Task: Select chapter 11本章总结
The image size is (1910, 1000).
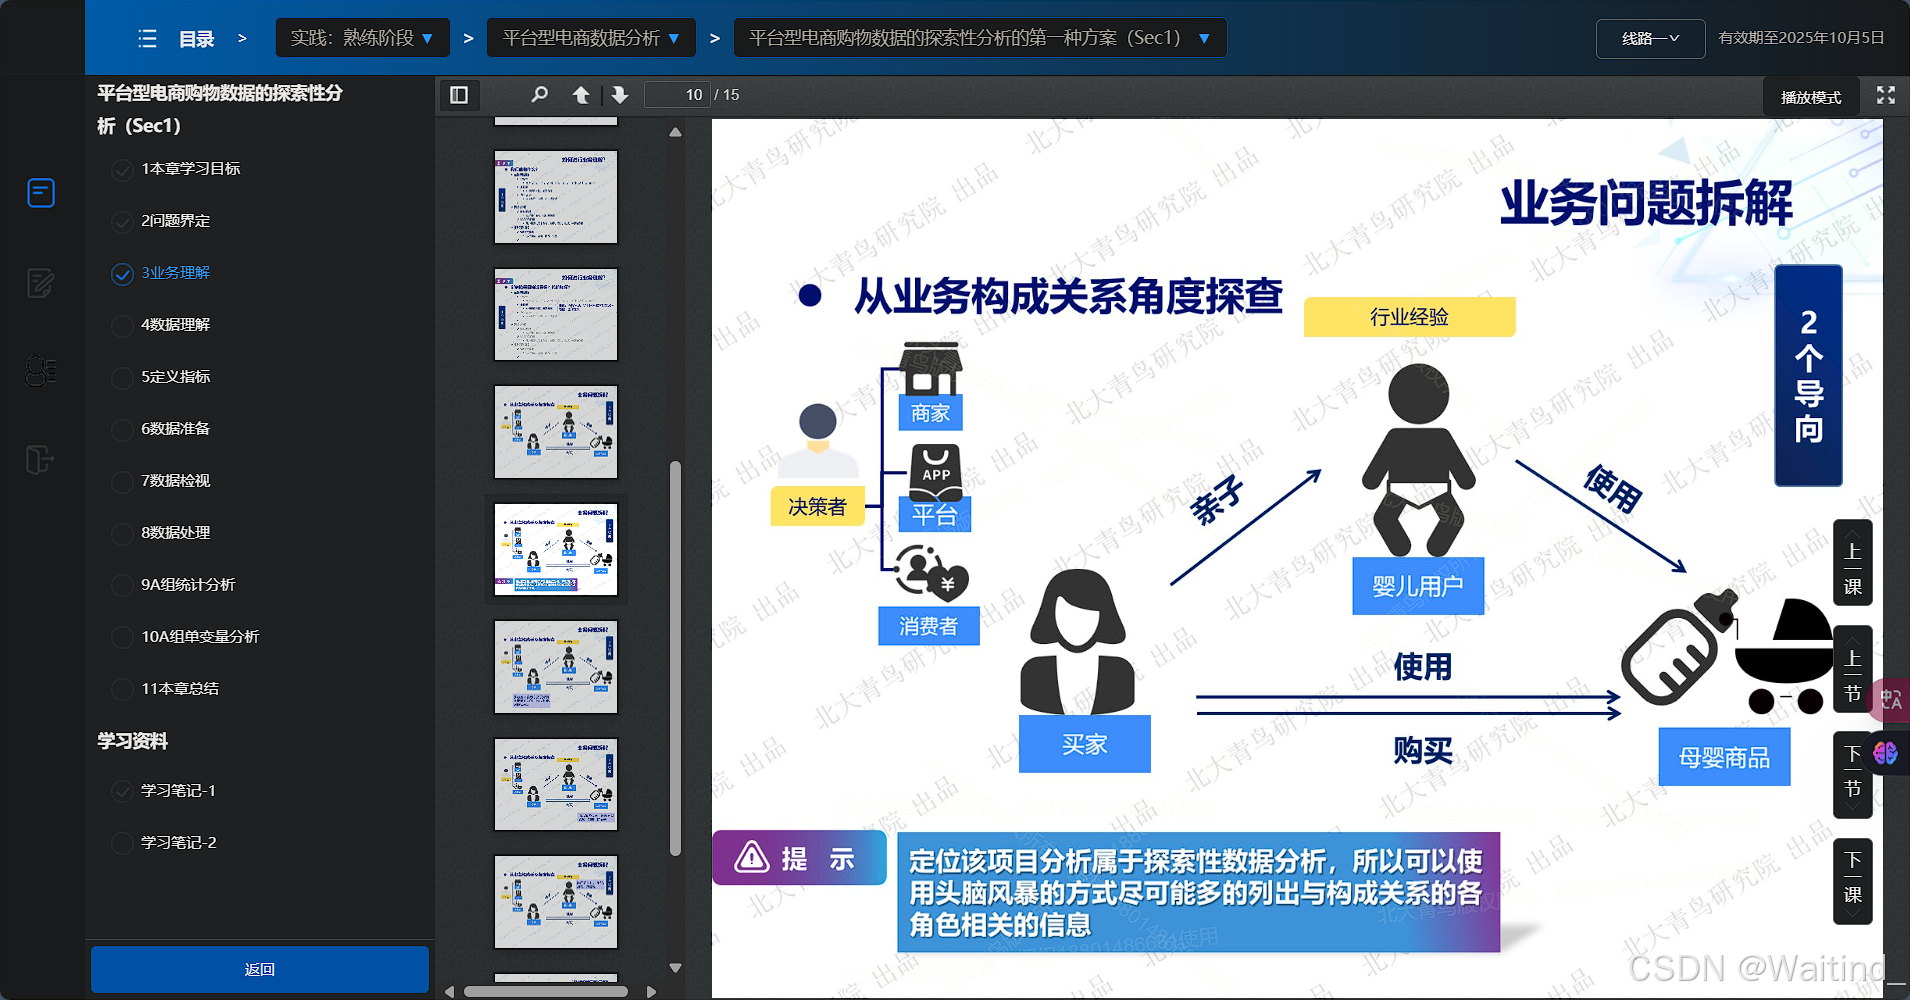Action: [180, 689]
